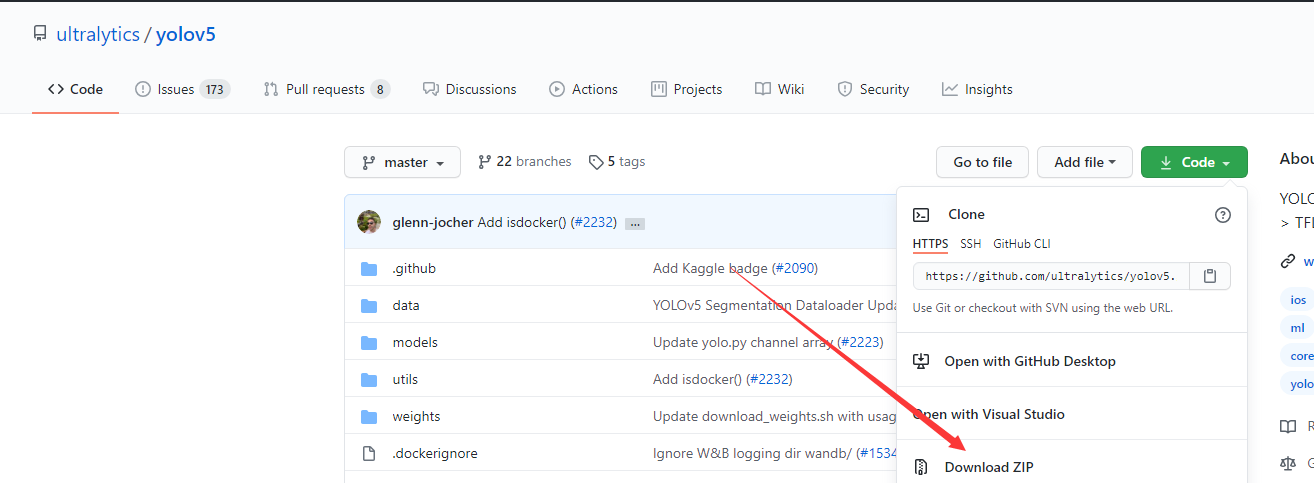1314x483 pixels.
Task: Open the weights folder name
Action: [x=416, y=416]
